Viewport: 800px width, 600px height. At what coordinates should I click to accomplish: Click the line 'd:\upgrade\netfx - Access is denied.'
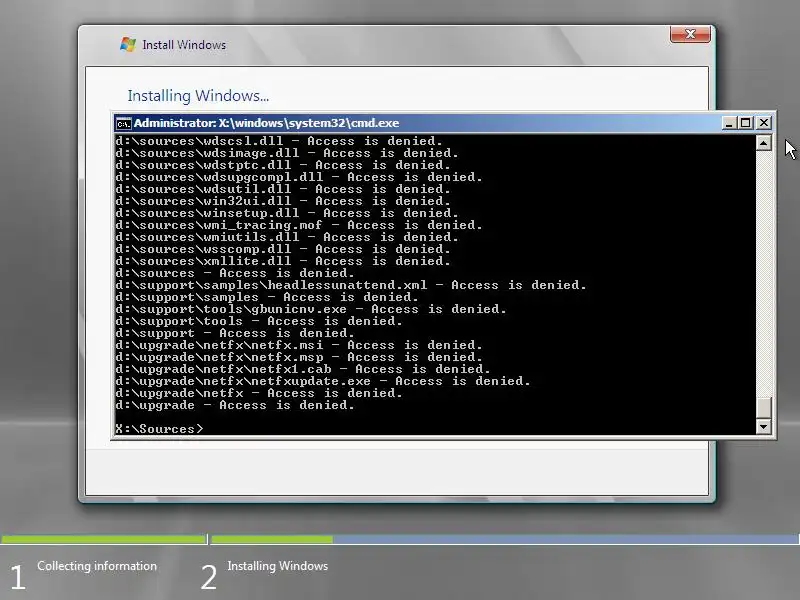pyautogui.click(x=259, y=393)
